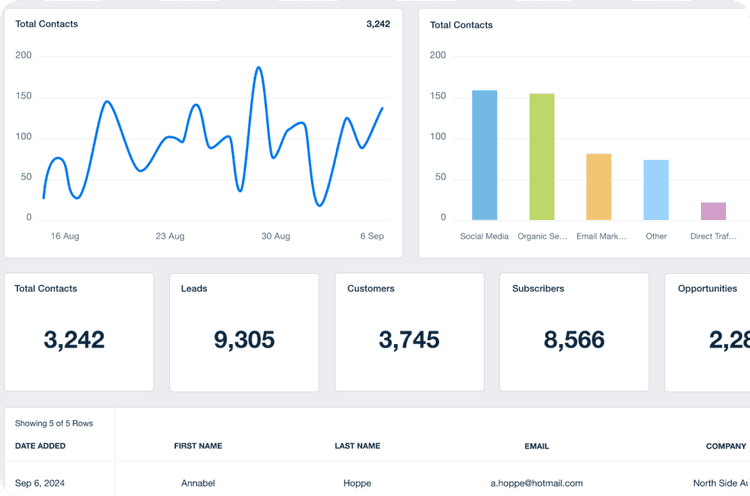Open the Leads 9,305 stat card
This screenshot has height=496, width=750.
point(244,332)
